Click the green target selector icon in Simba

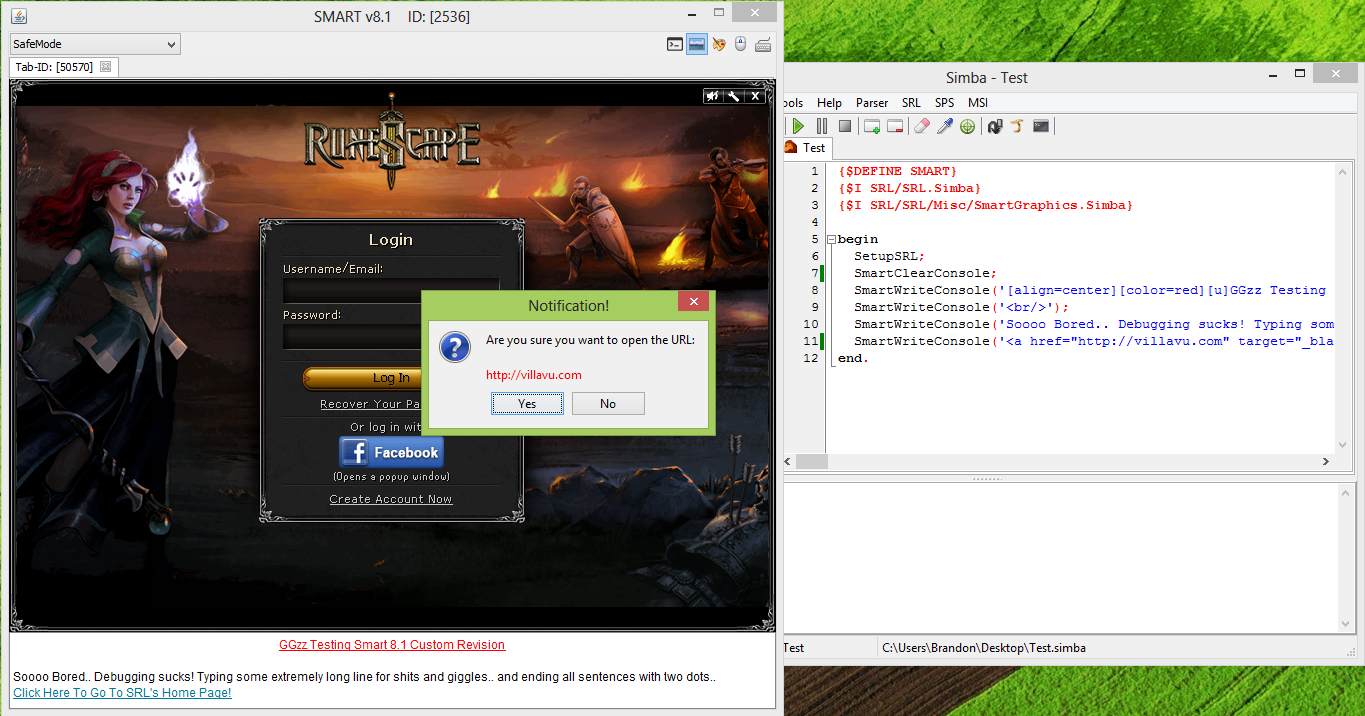(967, 126)
